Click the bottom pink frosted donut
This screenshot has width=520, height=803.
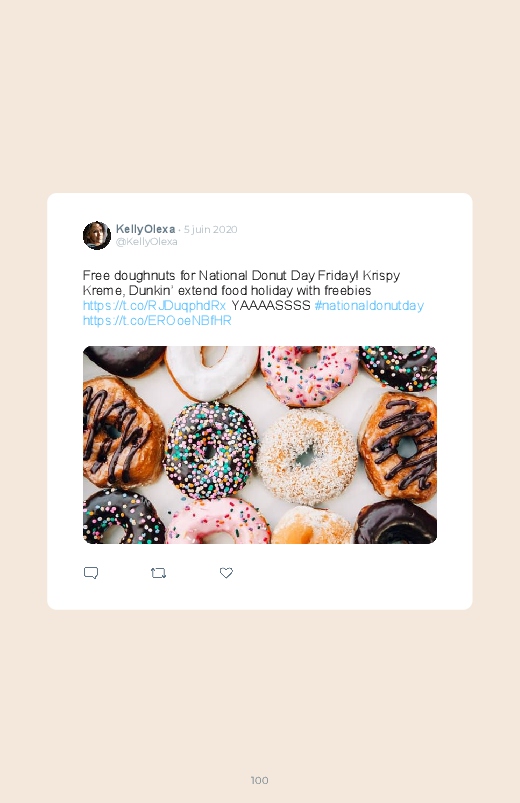coord(218,522)
